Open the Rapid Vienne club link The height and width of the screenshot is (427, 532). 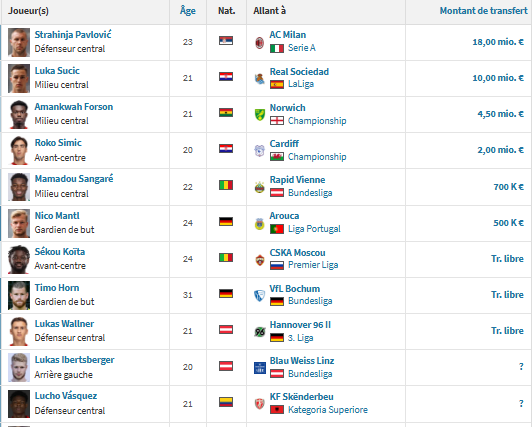coord(297,180)
